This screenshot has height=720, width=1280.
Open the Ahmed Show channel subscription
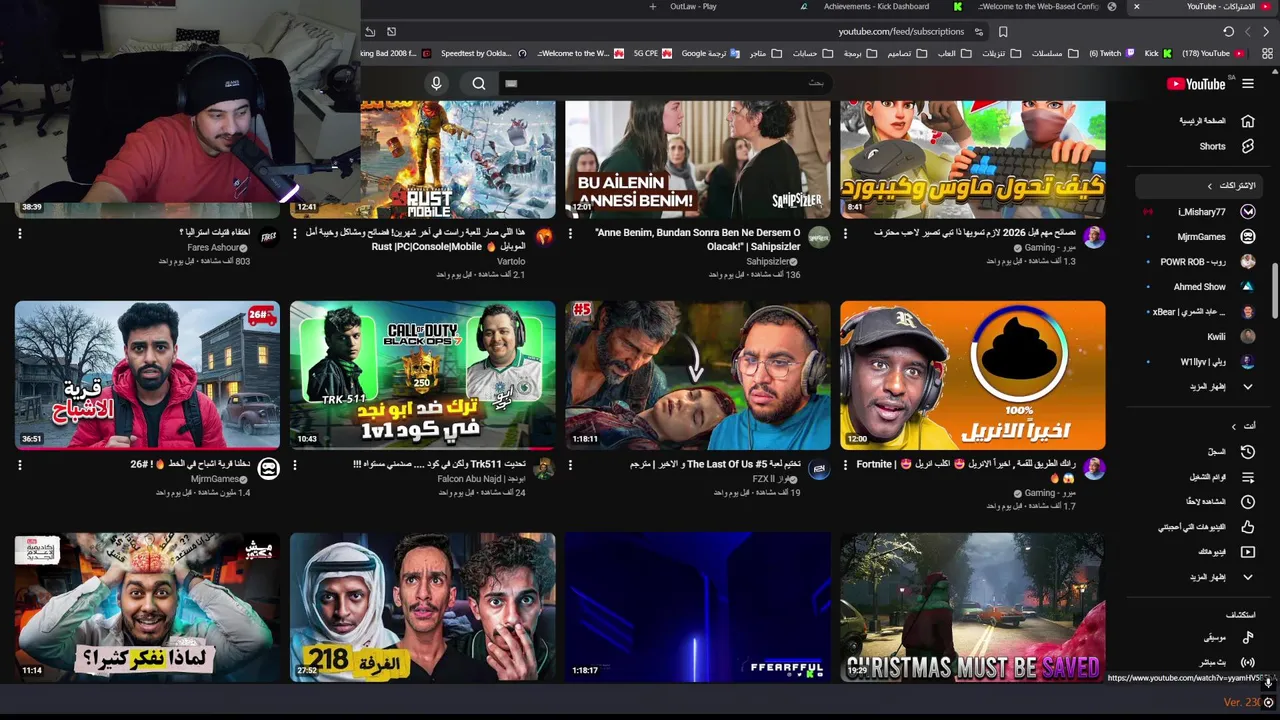click(1200, 287)
